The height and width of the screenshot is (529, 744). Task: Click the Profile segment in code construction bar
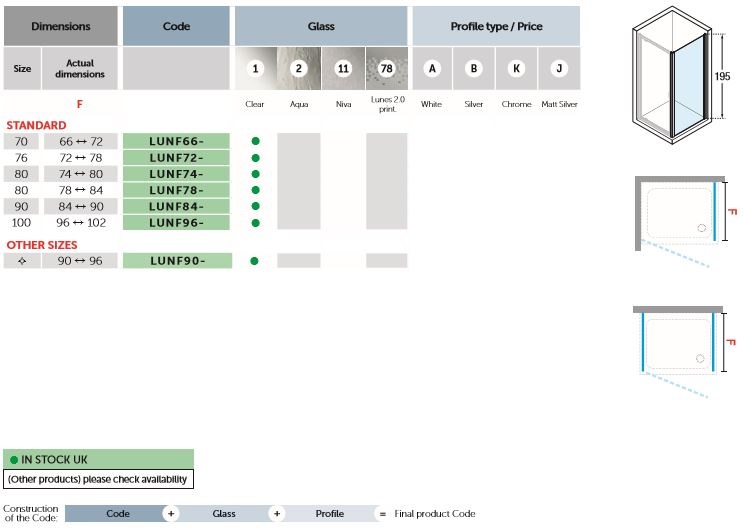click(330, 513)
